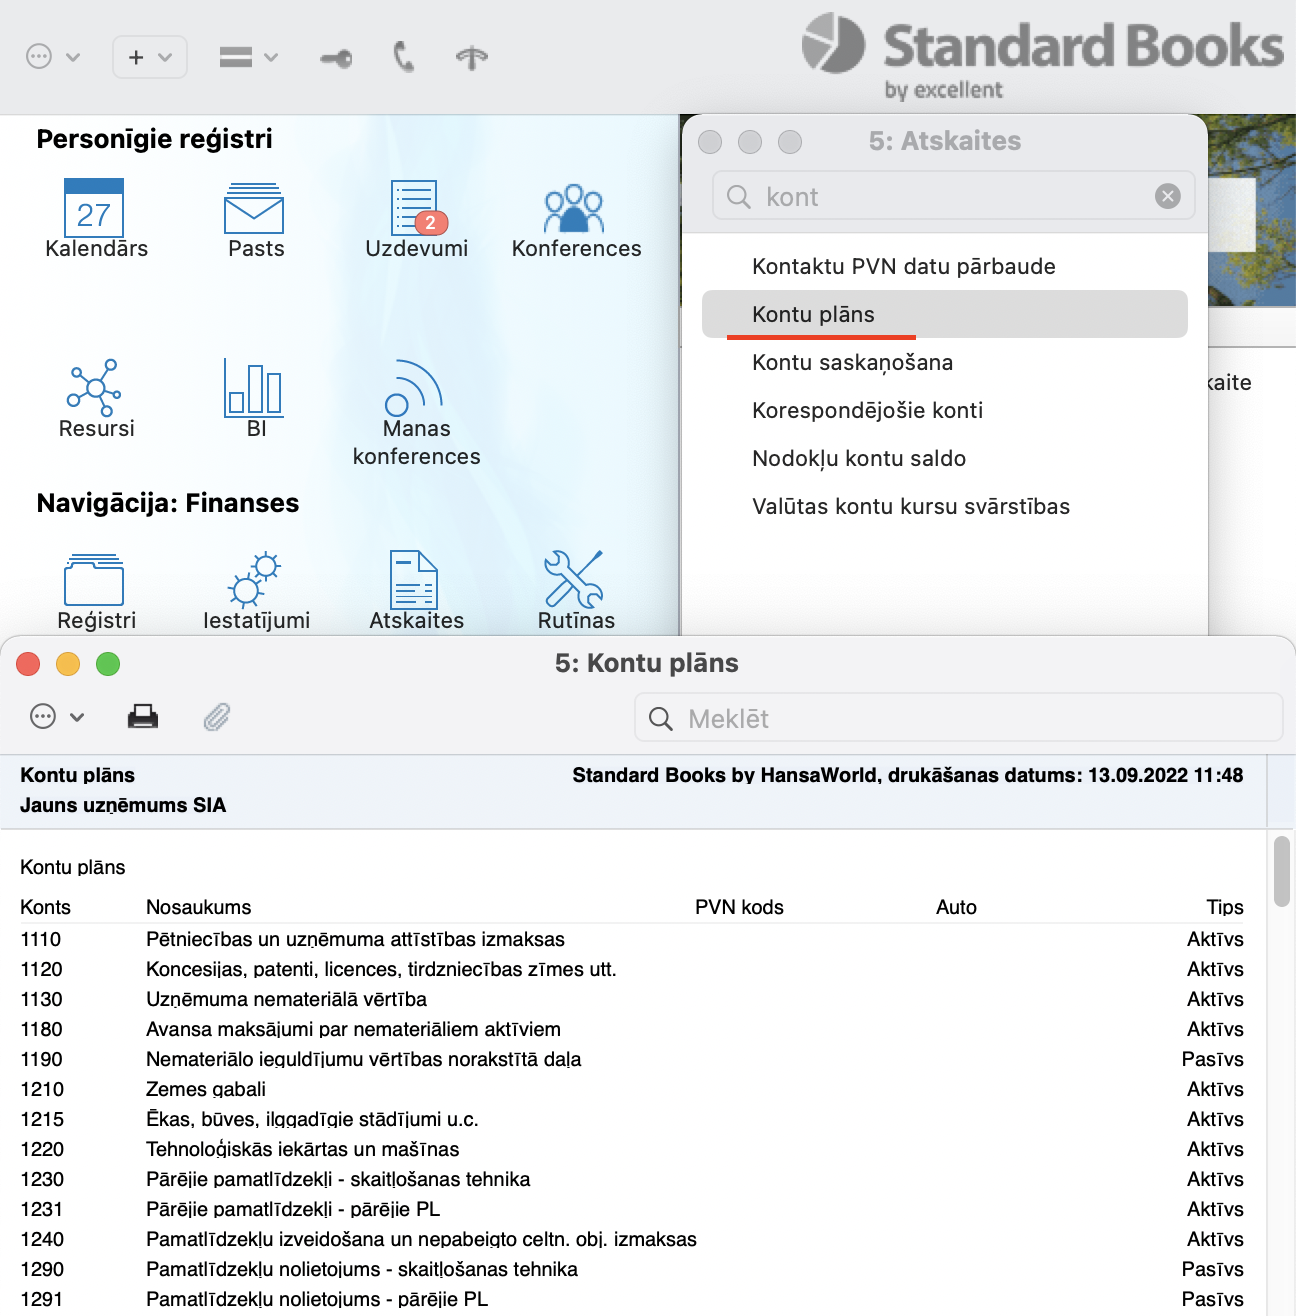Open the Pasts mail icon

pos(254,208)
